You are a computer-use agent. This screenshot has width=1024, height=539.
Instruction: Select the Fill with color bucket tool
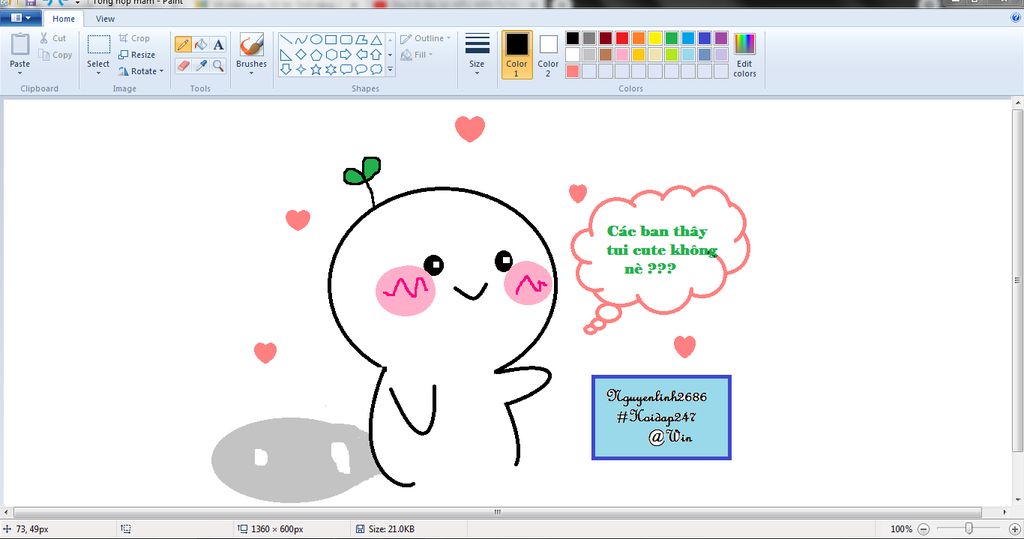[x=201, y=44]
